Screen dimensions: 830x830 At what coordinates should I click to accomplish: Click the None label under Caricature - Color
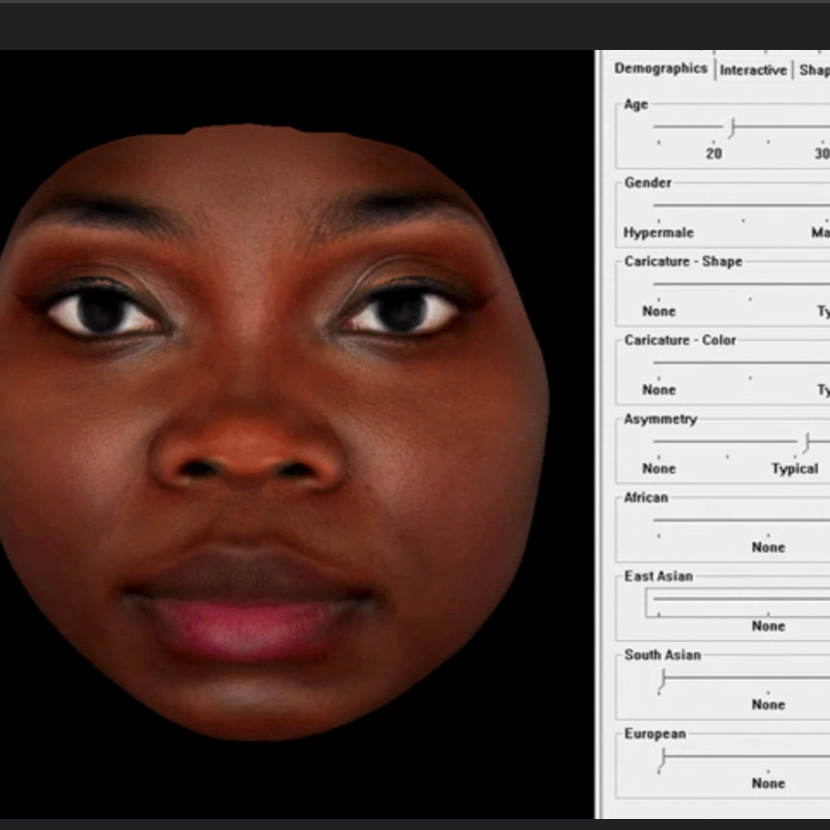coord(659,390)
